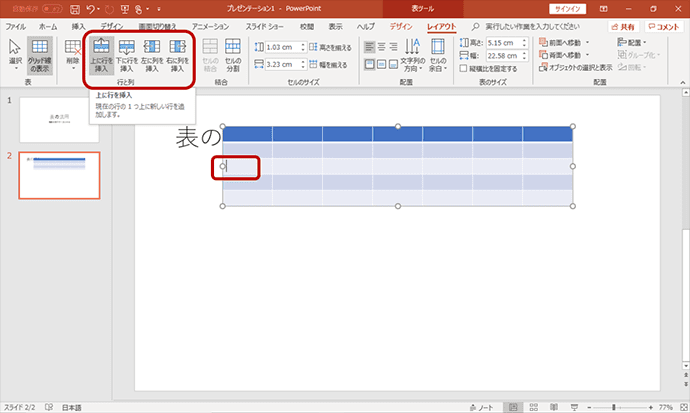Center cell text vertically
Screen dimensions: 690x413
[382, 65]
